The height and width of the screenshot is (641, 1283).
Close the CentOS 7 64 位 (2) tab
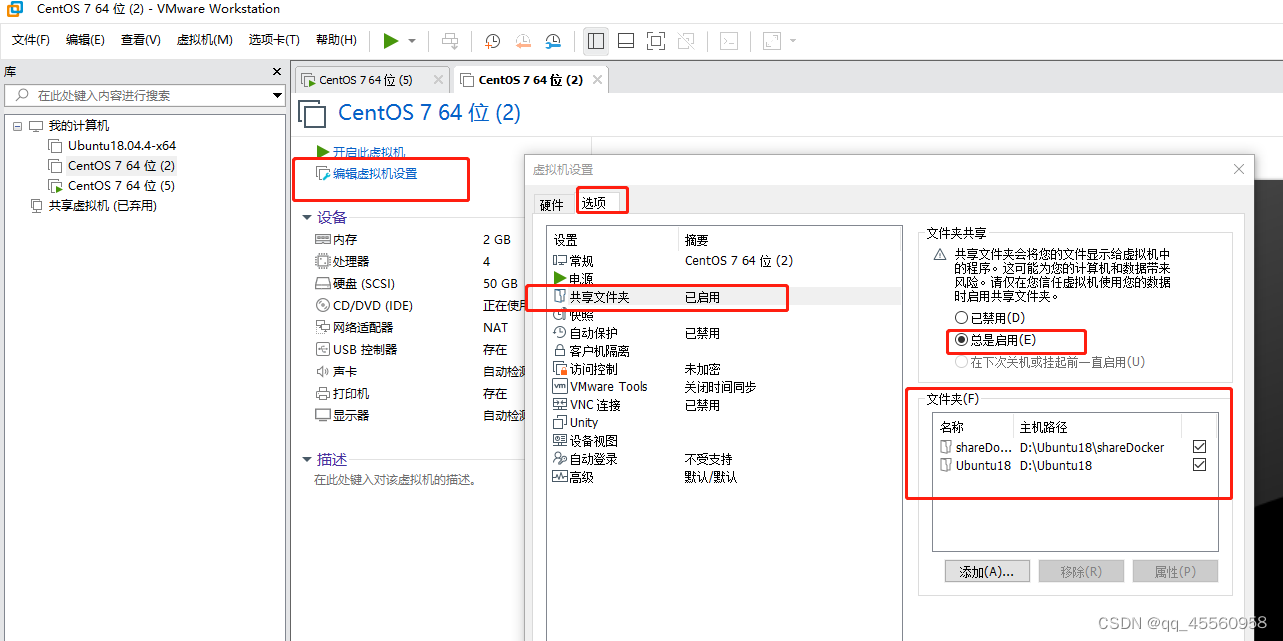597,80
